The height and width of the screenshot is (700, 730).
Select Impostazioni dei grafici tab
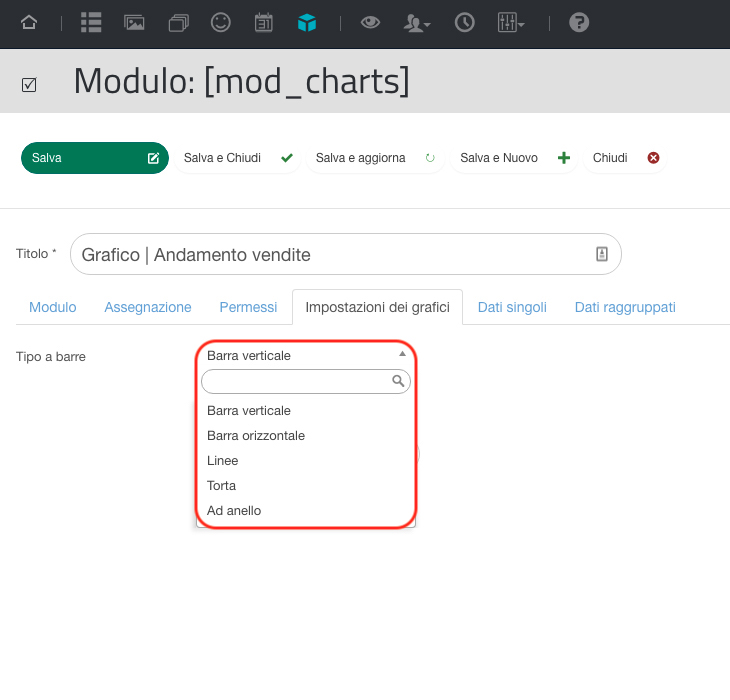pyautogui.click(x=378, y=307)
